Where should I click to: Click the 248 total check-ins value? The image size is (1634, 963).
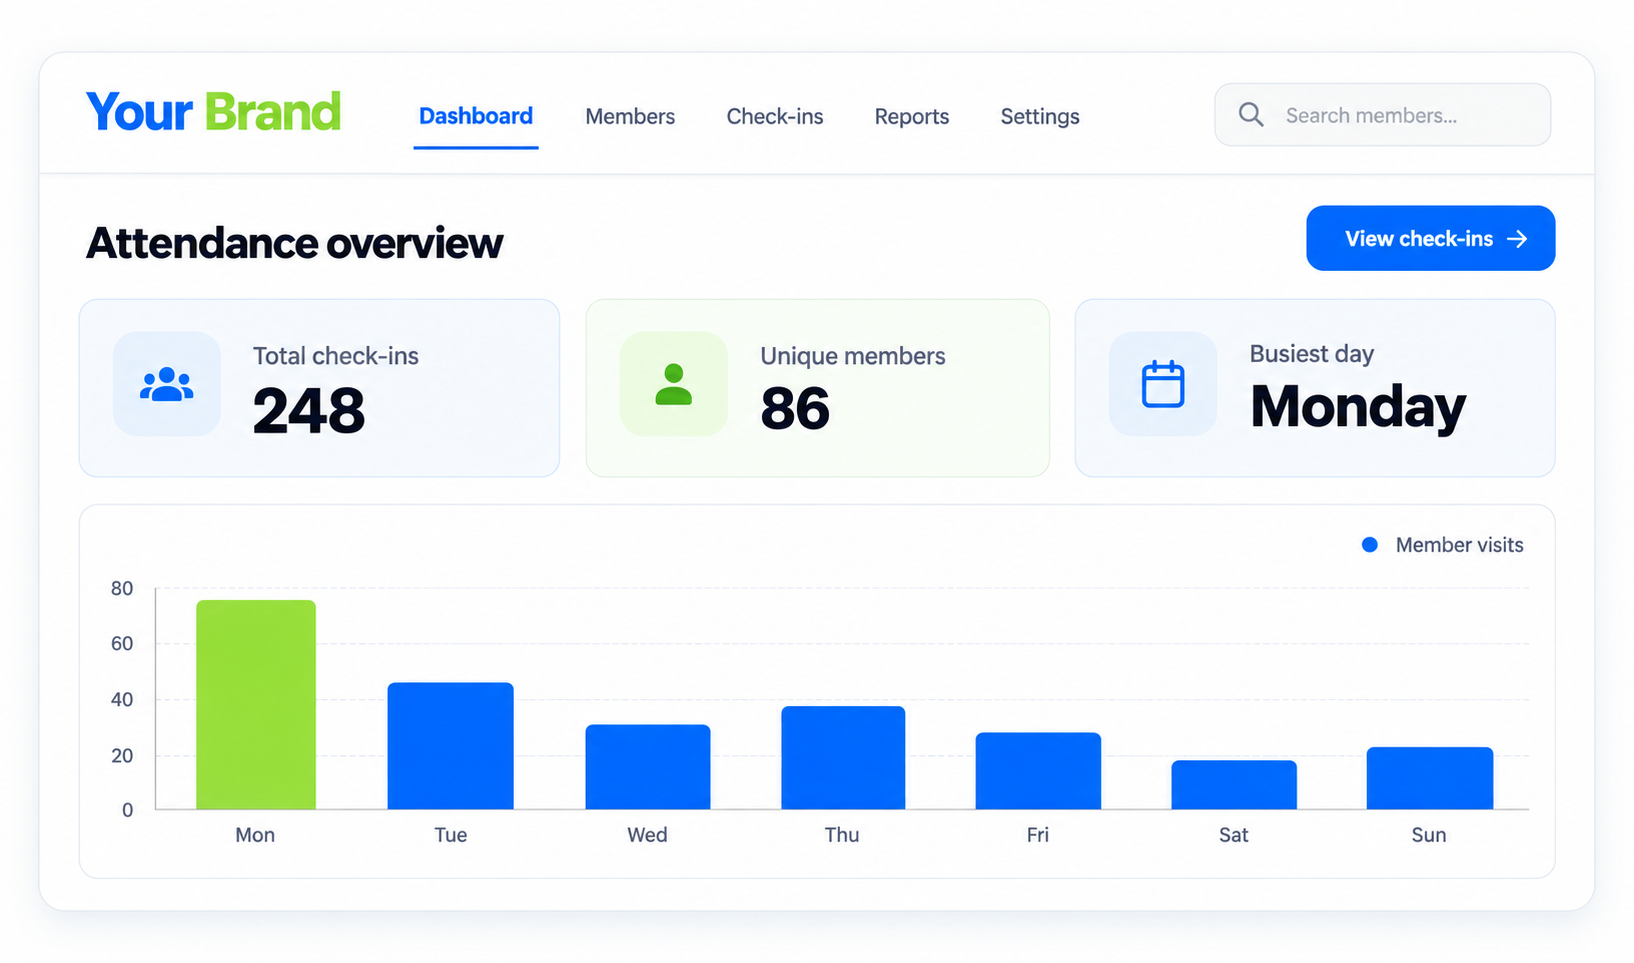point(309,411)
